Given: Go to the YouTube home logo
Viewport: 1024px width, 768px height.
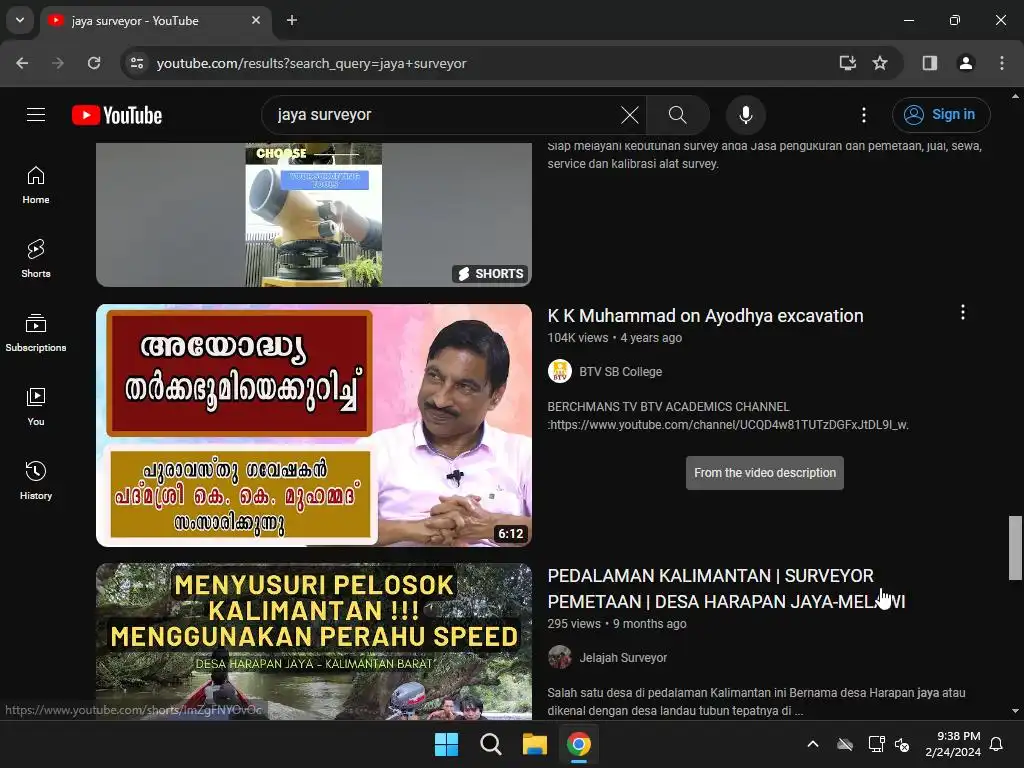Looking at the screenshot, I should click(117, 116).
